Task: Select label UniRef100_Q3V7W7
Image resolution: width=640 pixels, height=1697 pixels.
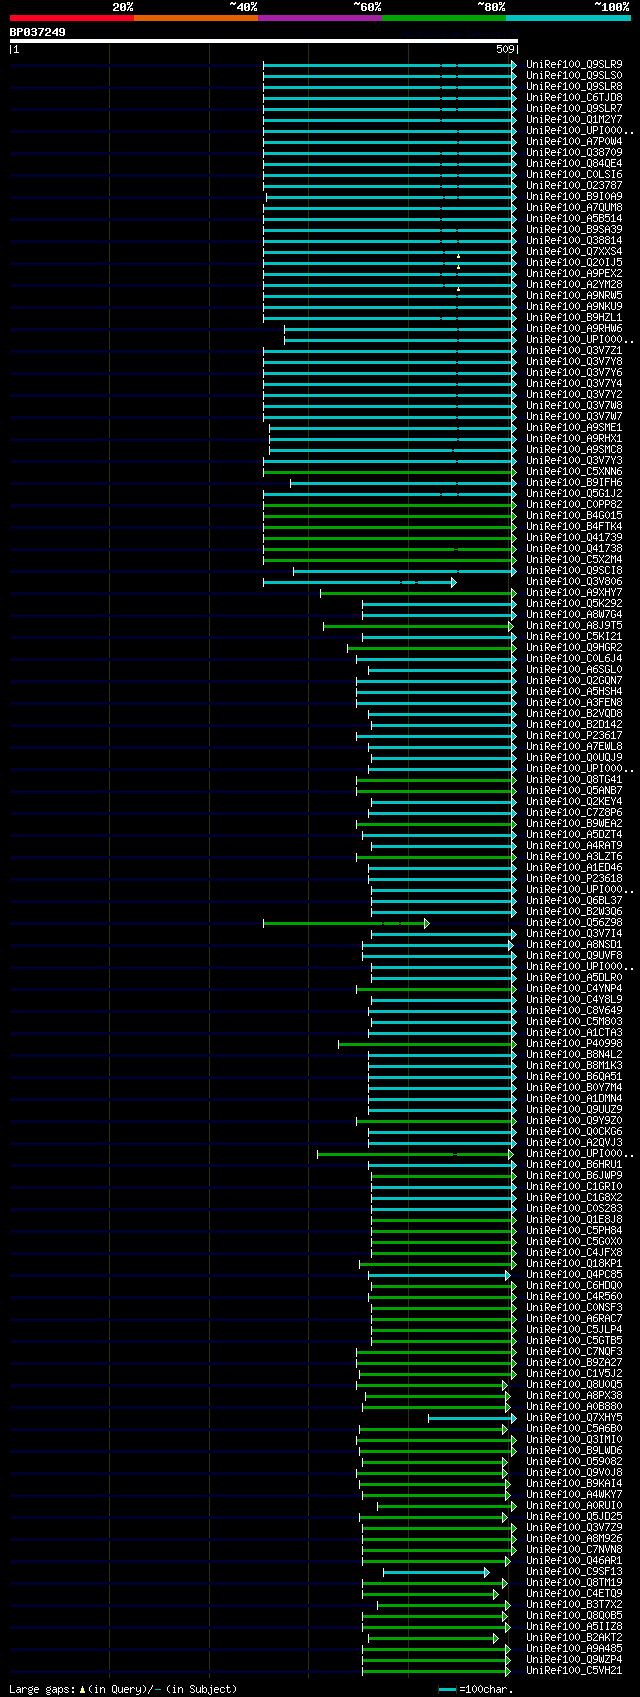Action: [574, 417]
